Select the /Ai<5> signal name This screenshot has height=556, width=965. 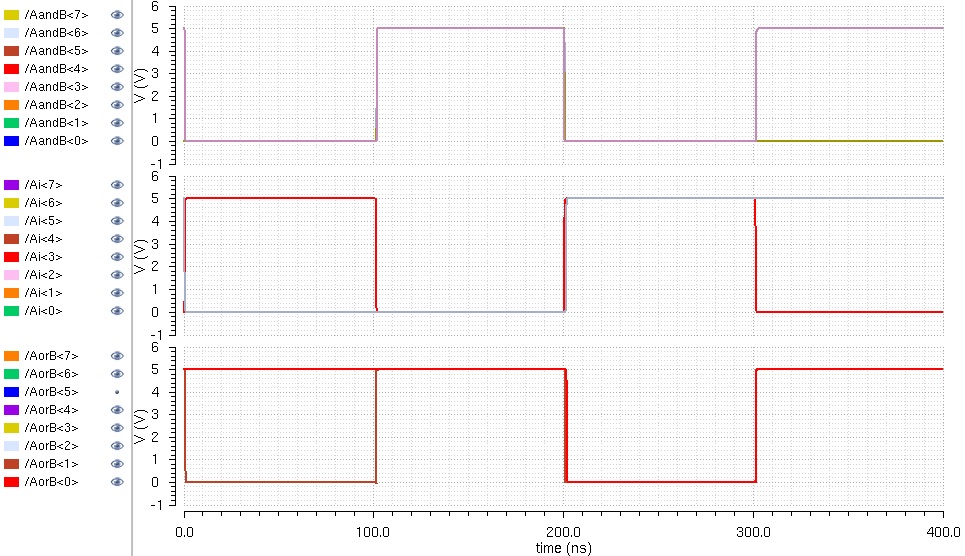click(x=43, y=220)
